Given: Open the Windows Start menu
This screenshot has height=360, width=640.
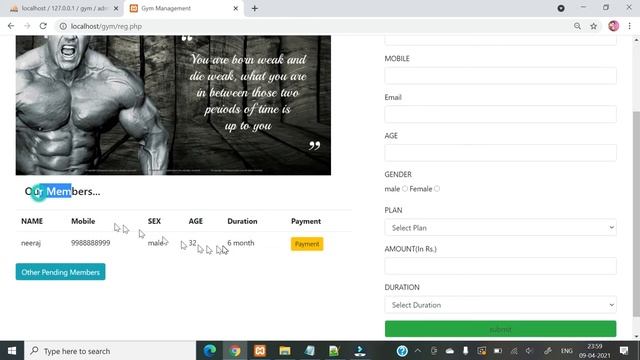Looking at the screenshot, I should click(12, 351).
